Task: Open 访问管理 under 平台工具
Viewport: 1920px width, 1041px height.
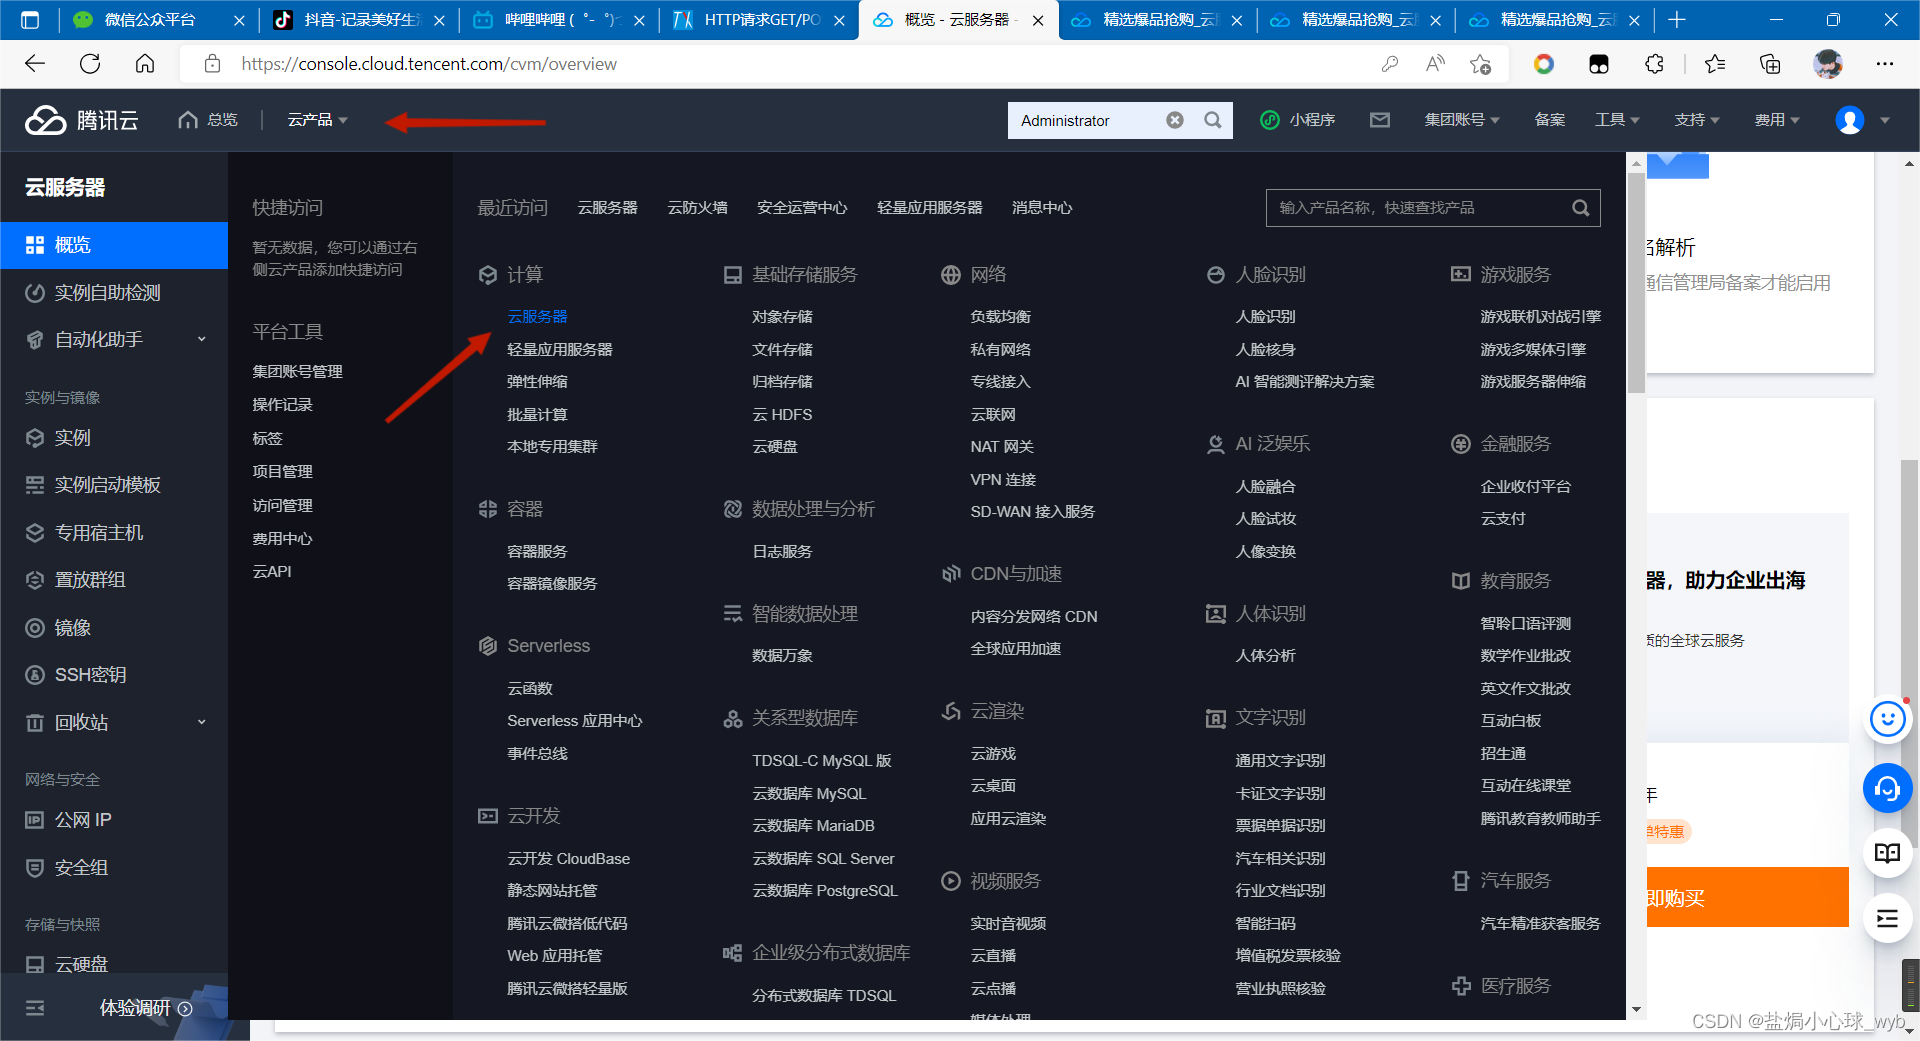Action: (283, 506)
